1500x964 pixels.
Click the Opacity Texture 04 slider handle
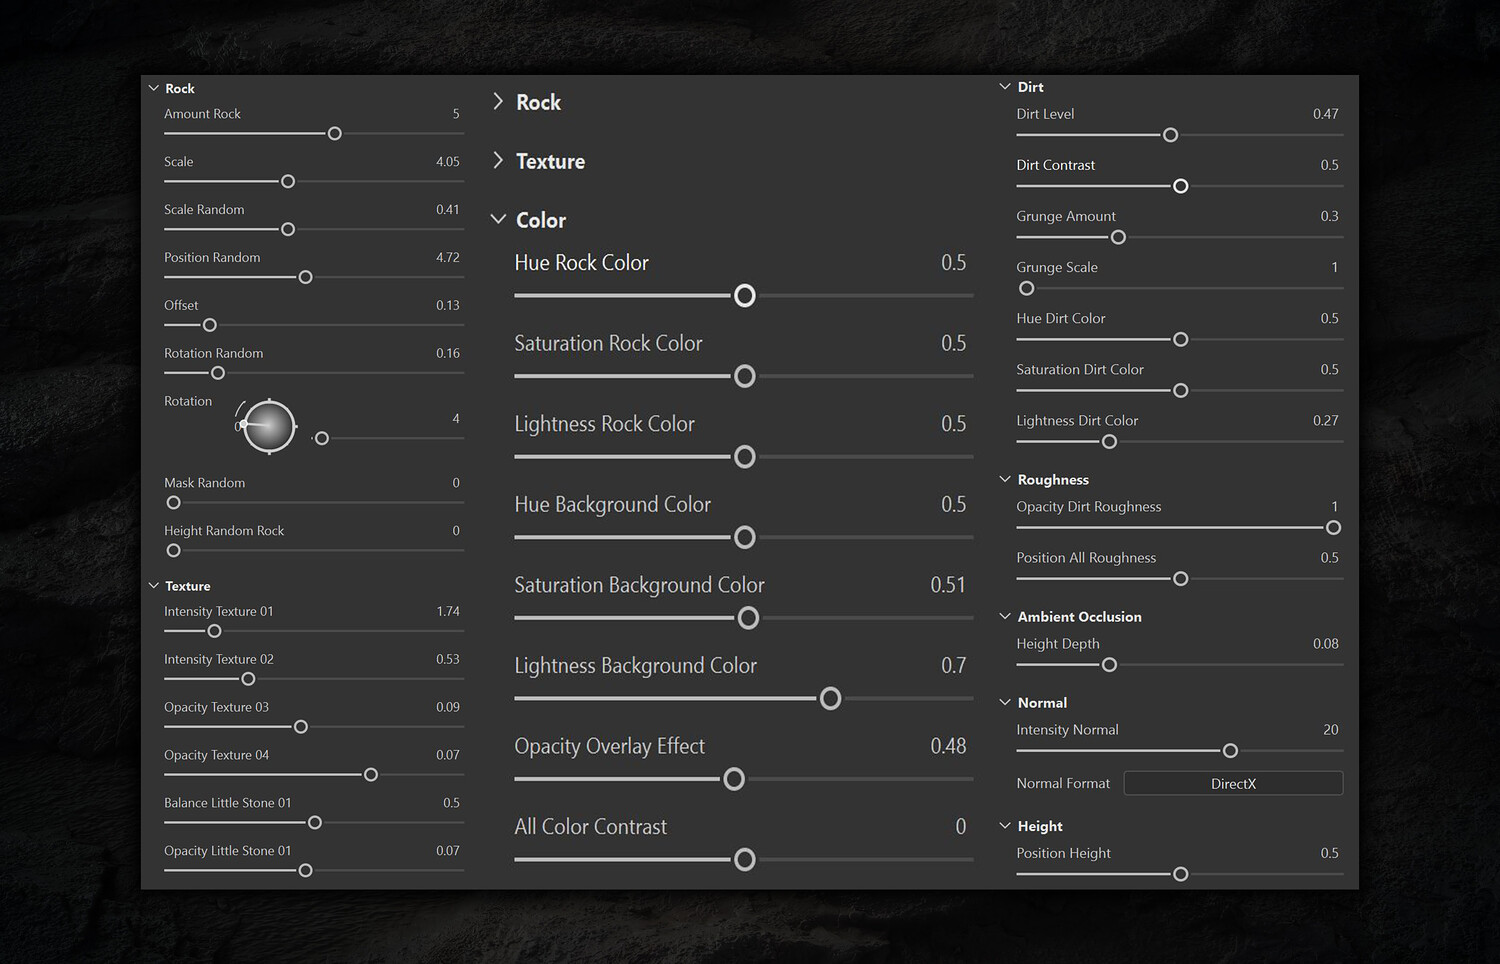[x=371, y=775]
